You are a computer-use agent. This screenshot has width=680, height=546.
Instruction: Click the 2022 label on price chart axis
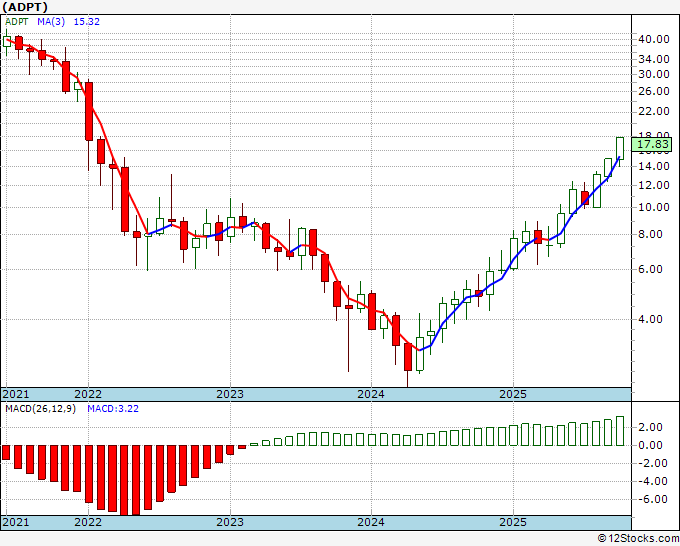[x=88, y=394]
